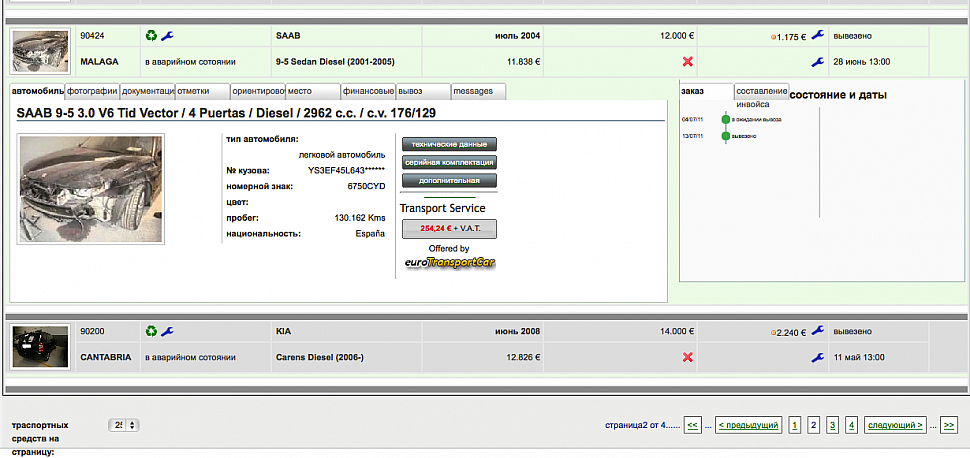The height and width of the screenshot is (458, 970).
Task: Click the SAAB brand cell
Action: coord(346,36)
